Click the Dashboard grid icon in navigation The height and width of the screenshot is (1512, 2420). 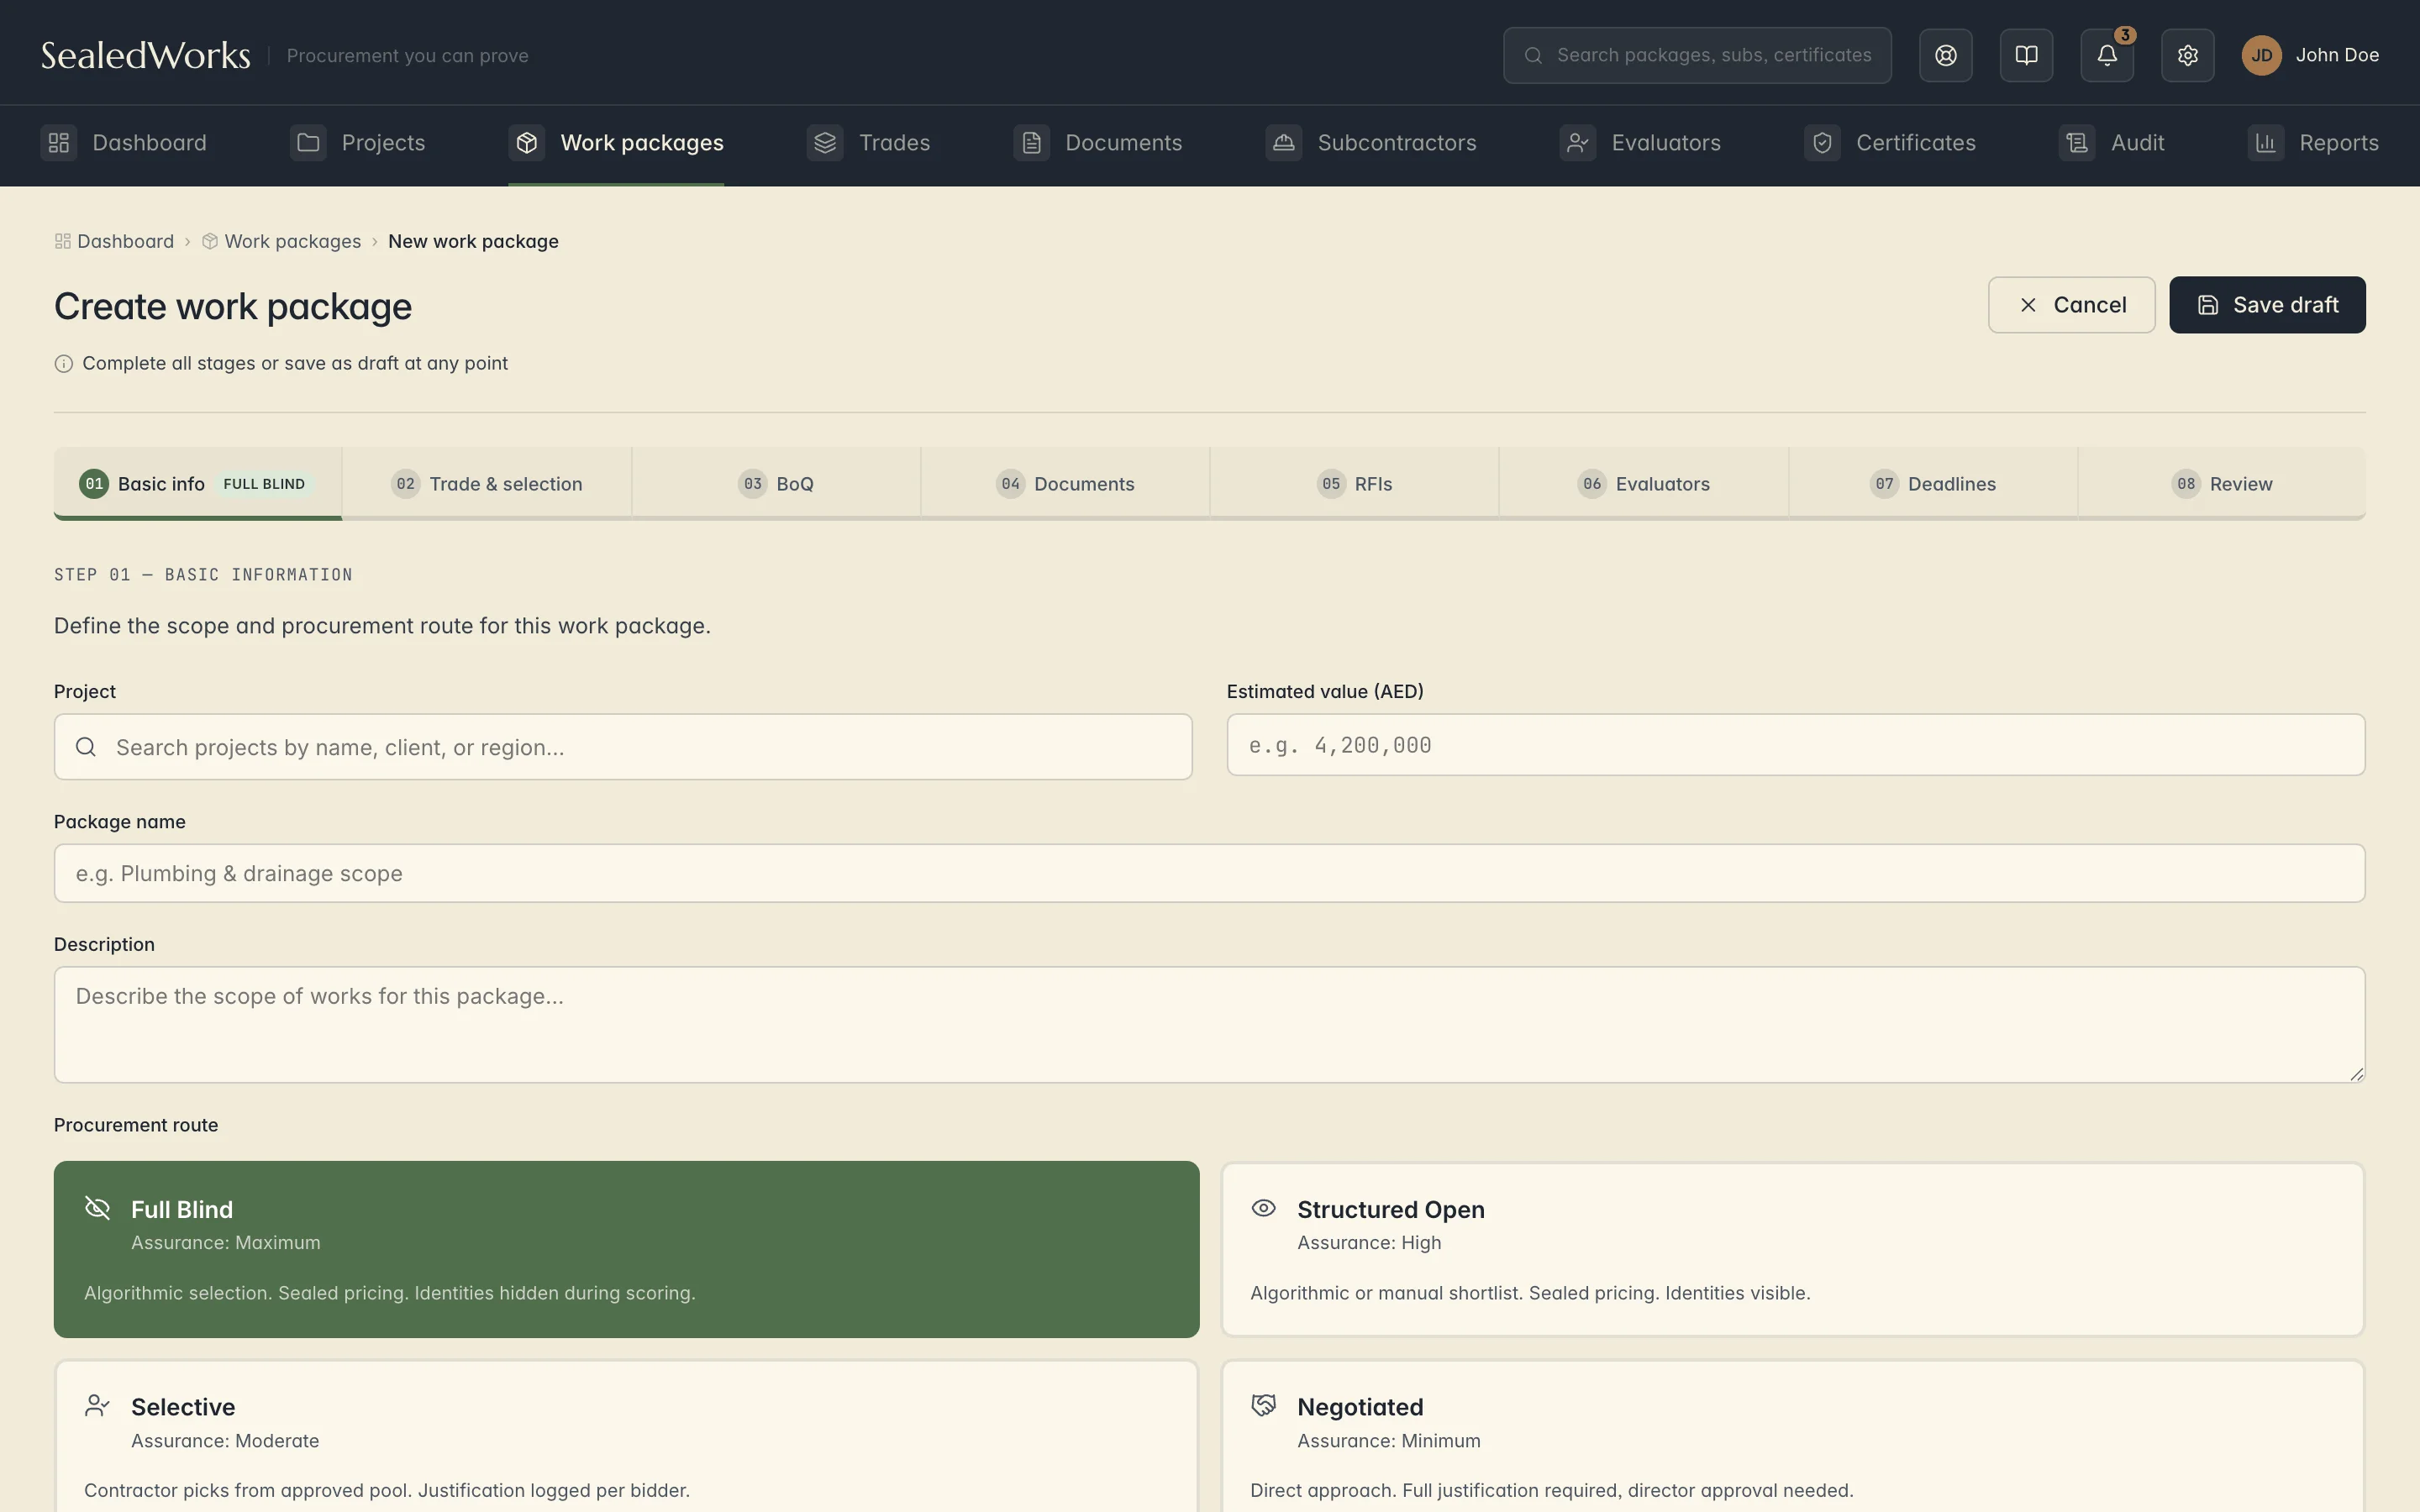59,143
